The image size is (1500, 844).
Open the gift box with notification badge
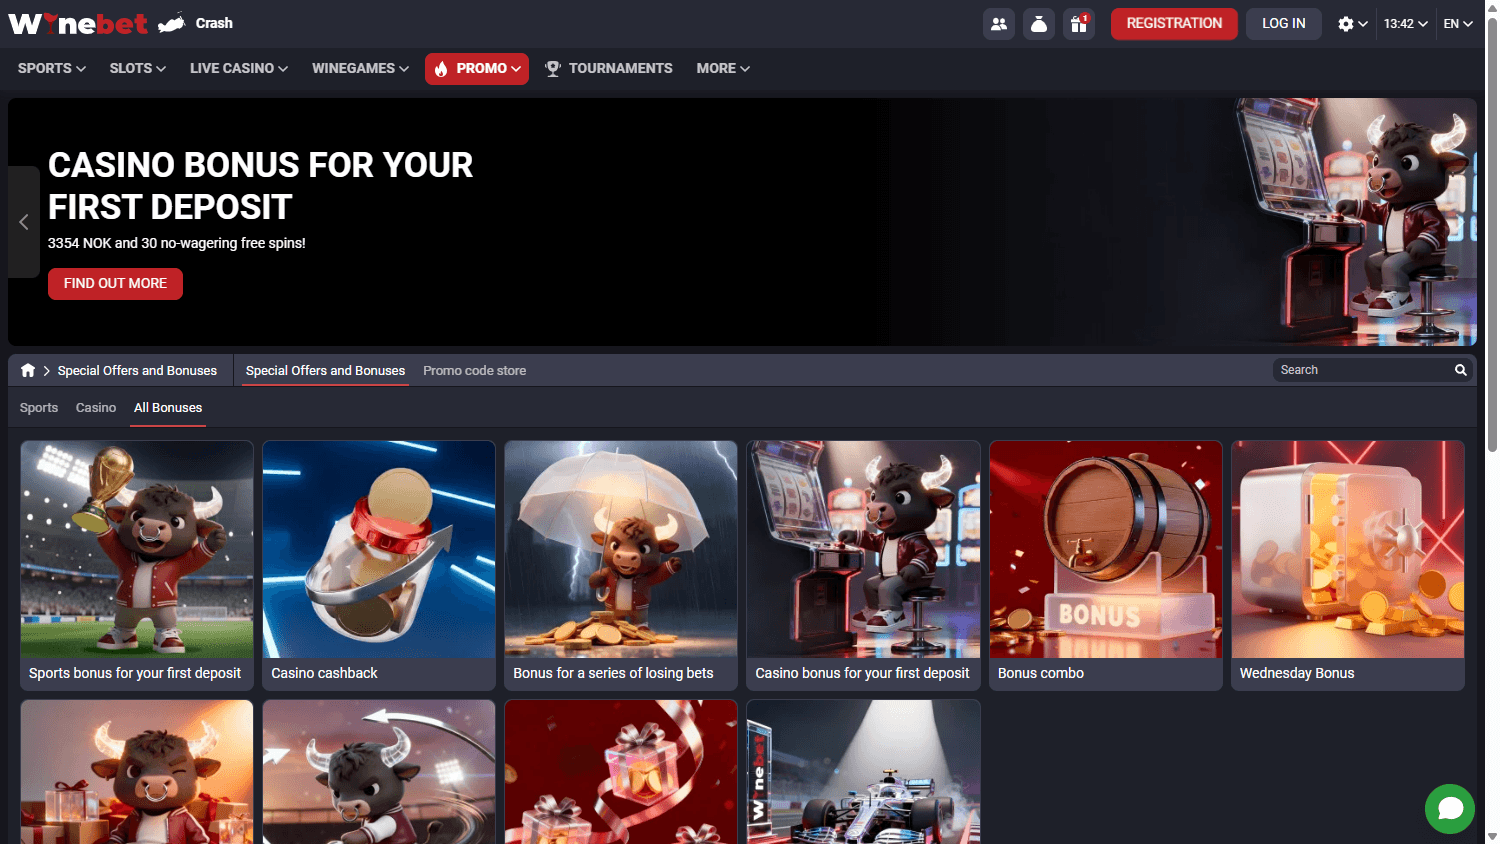[x=1078, y=23]
